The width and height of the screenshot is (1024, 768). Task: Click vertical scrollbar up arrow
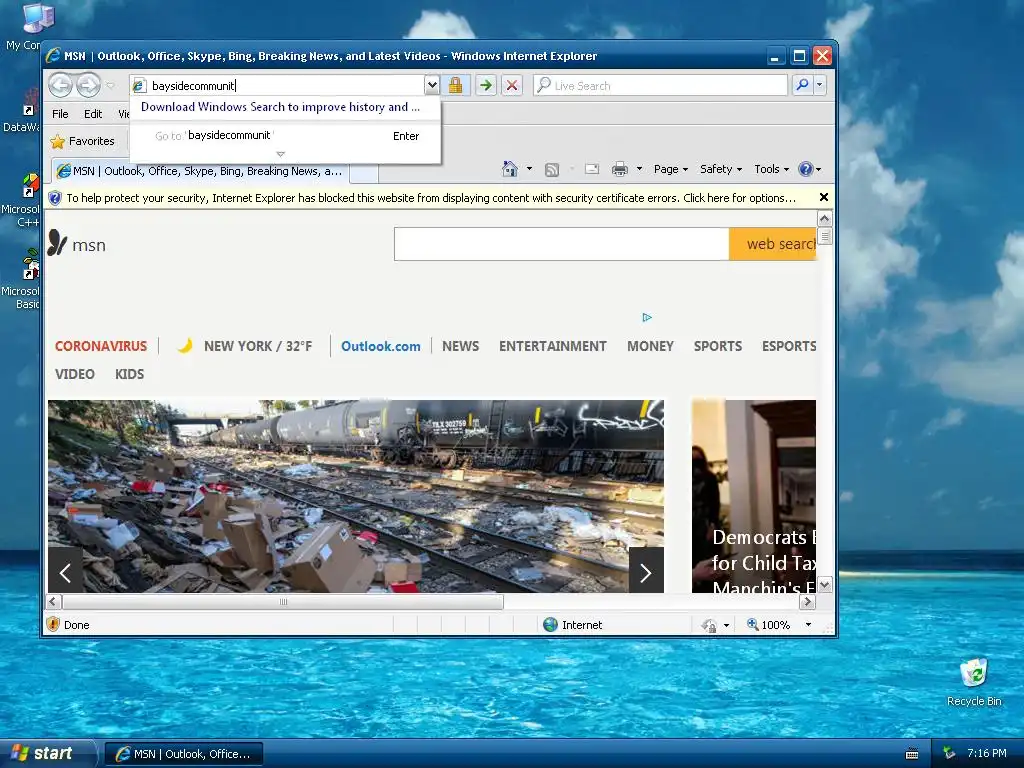tap(825, 218)
